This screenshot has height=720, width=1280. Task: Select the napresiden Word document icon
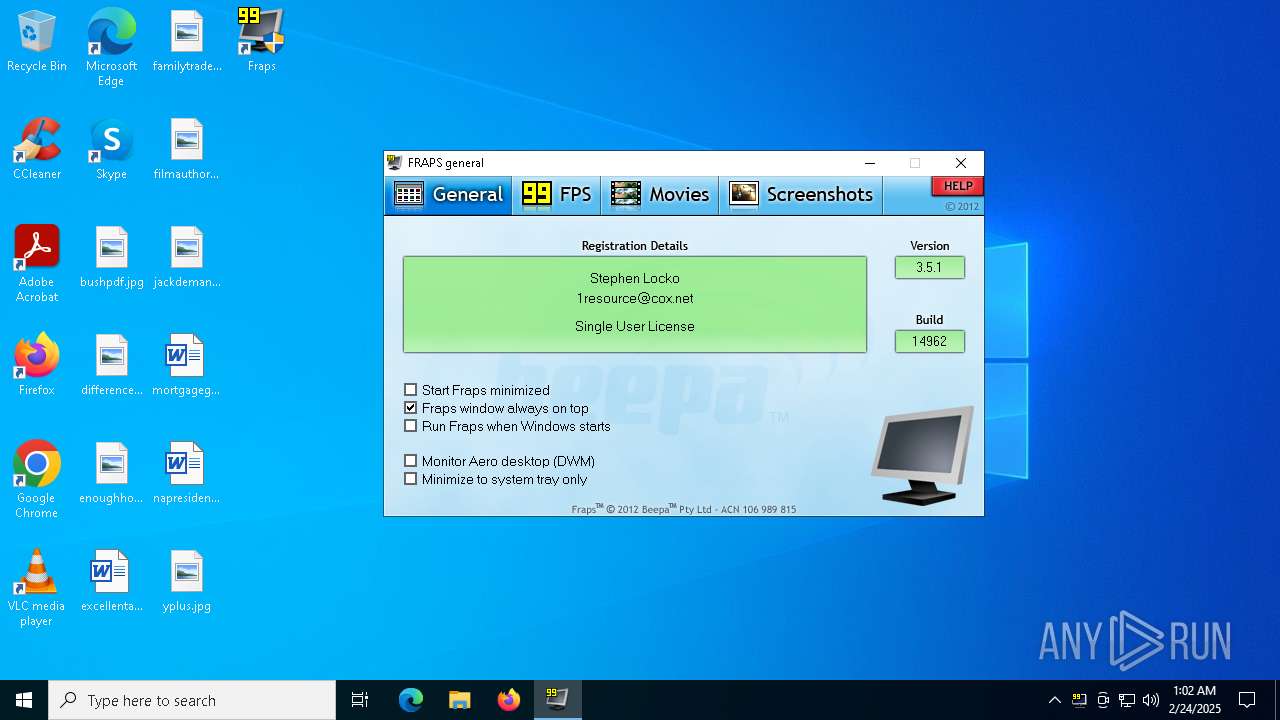point(186,473)
